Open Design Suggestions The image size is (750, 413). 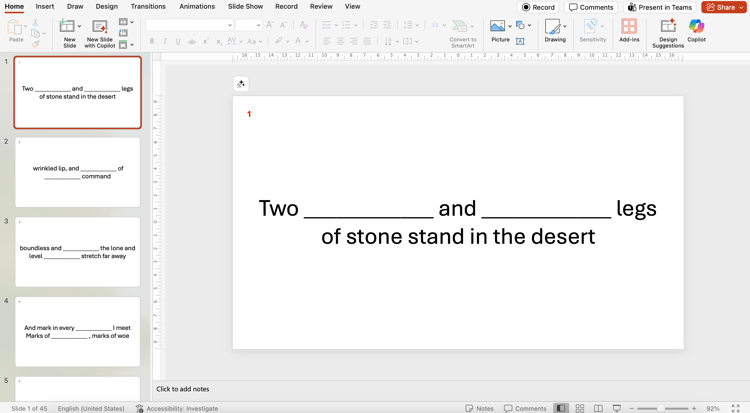(x=668, y=27)
